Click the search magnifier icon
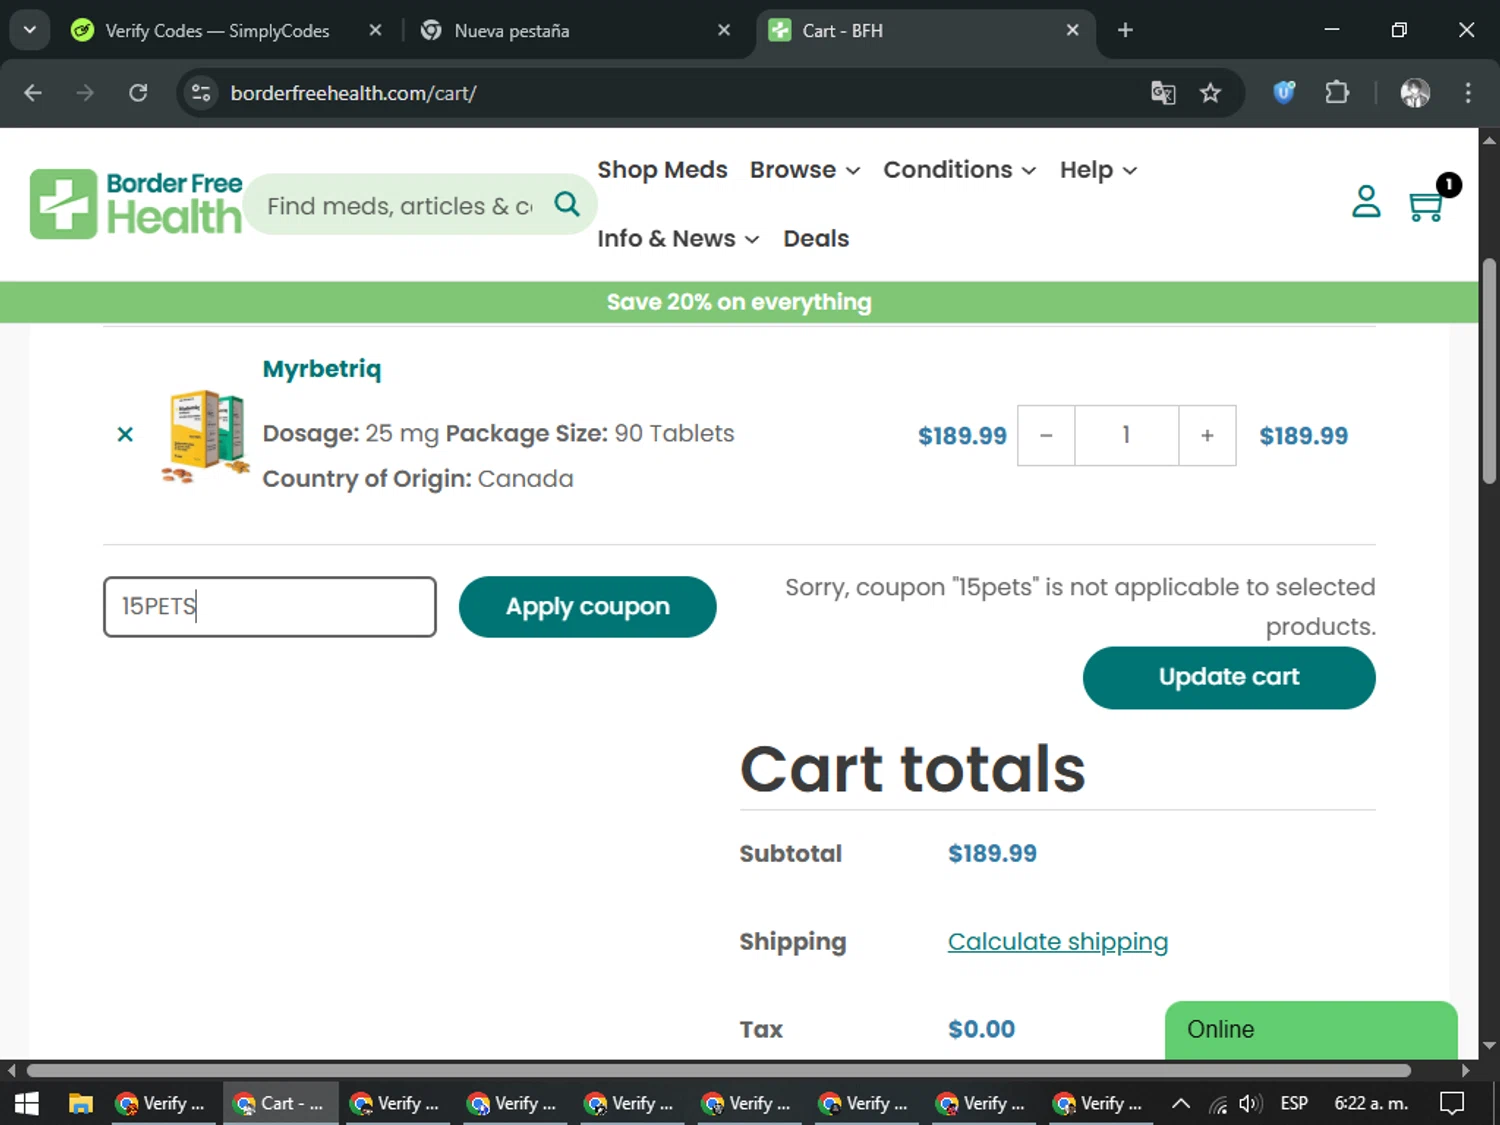Image resolution: width=1500 pixels, height=1125 pixels. coord(567,204)
